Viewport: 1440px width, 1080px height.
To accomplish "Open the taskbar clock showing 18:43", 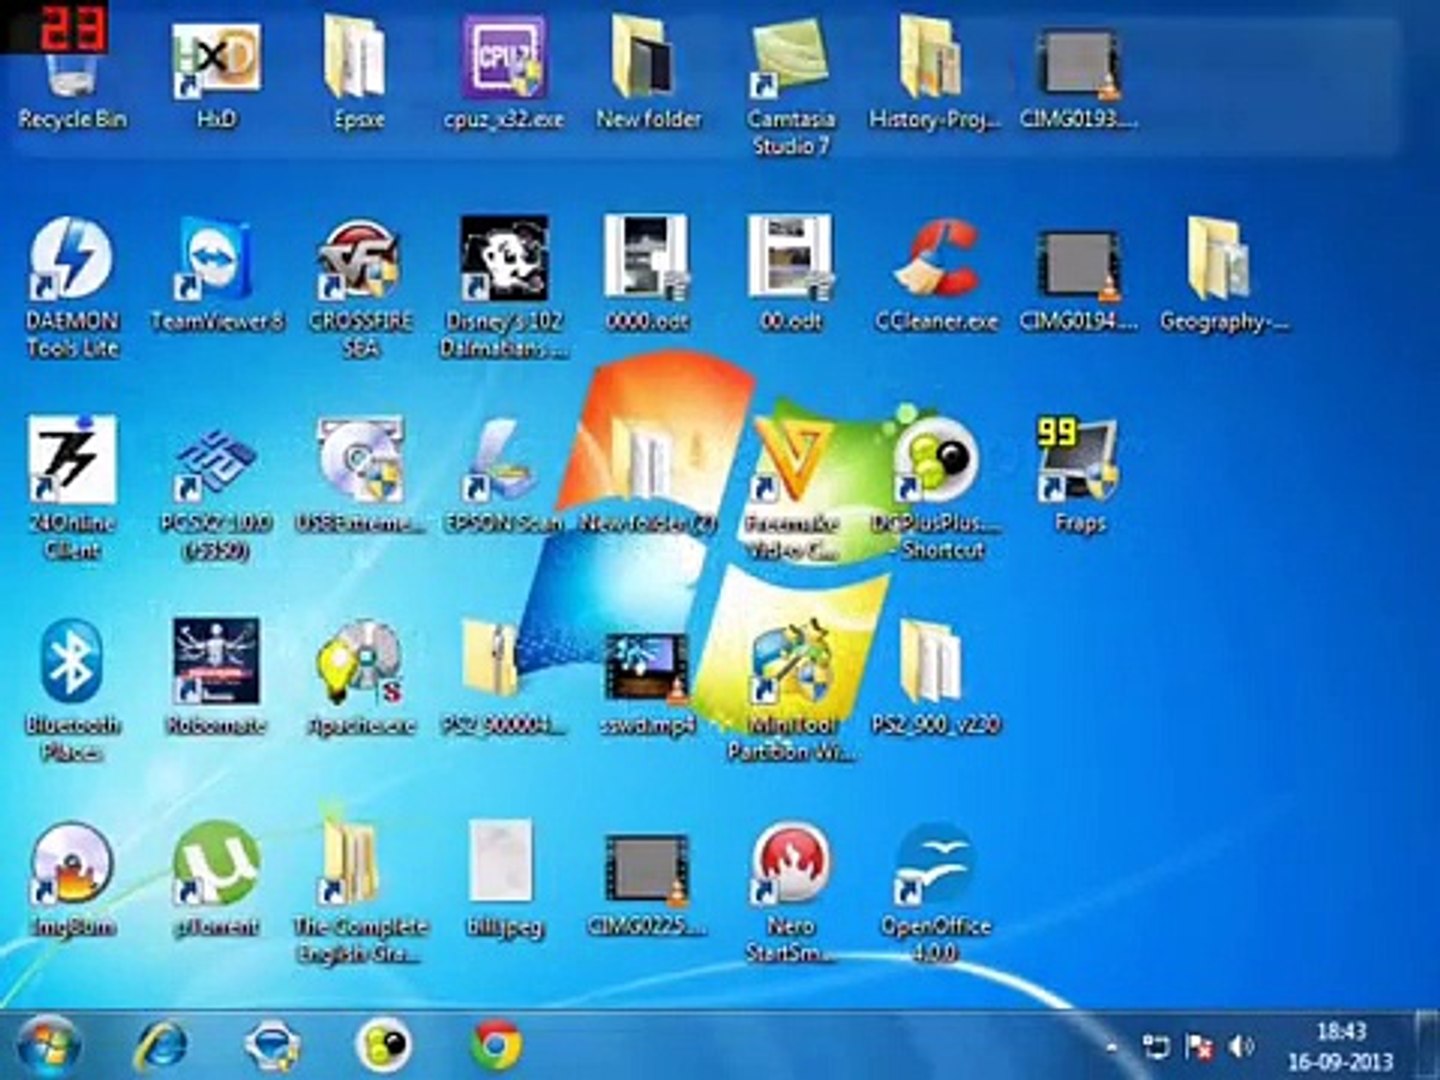I will 1340,1046.
